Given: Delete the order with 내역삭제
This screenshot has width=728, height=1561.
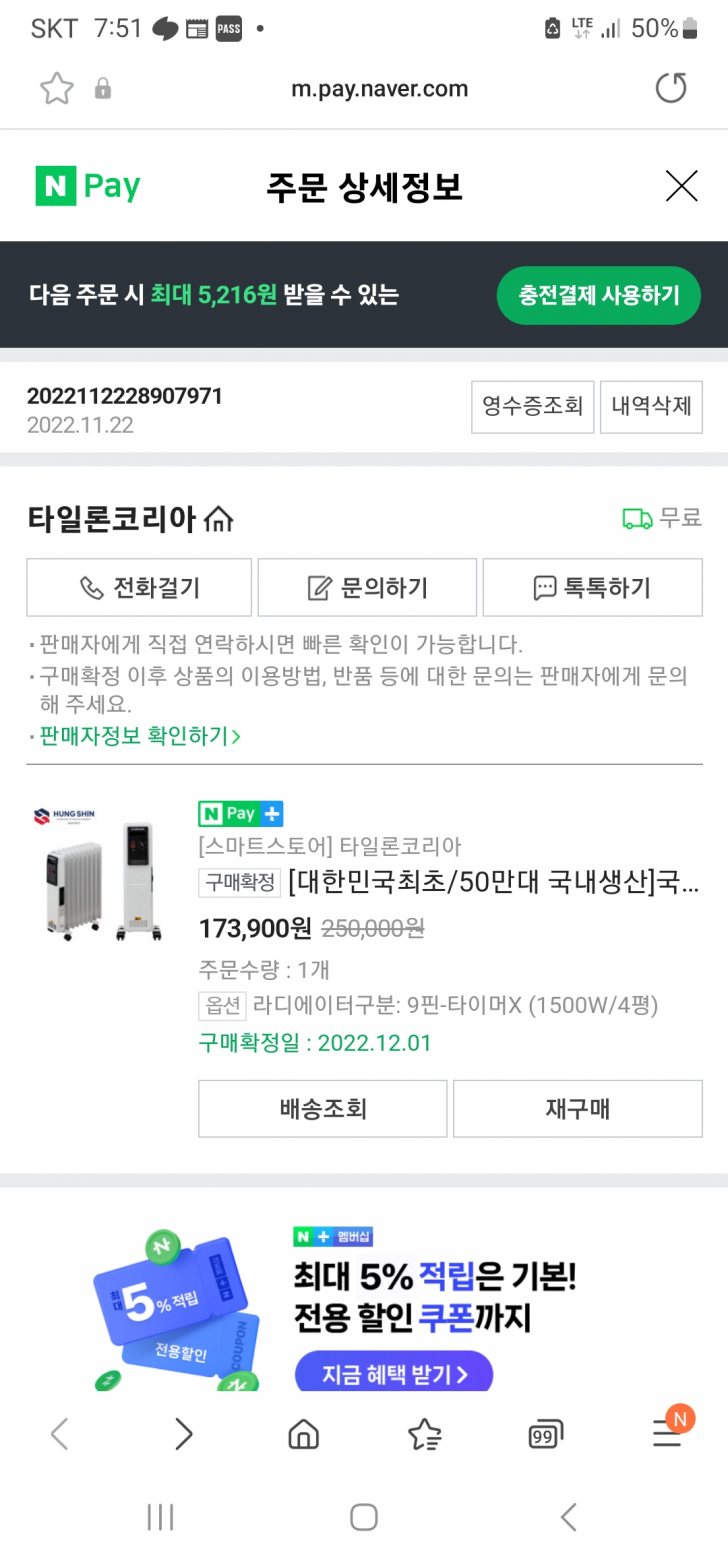Looking at the screenshot, I should [651, 406].
